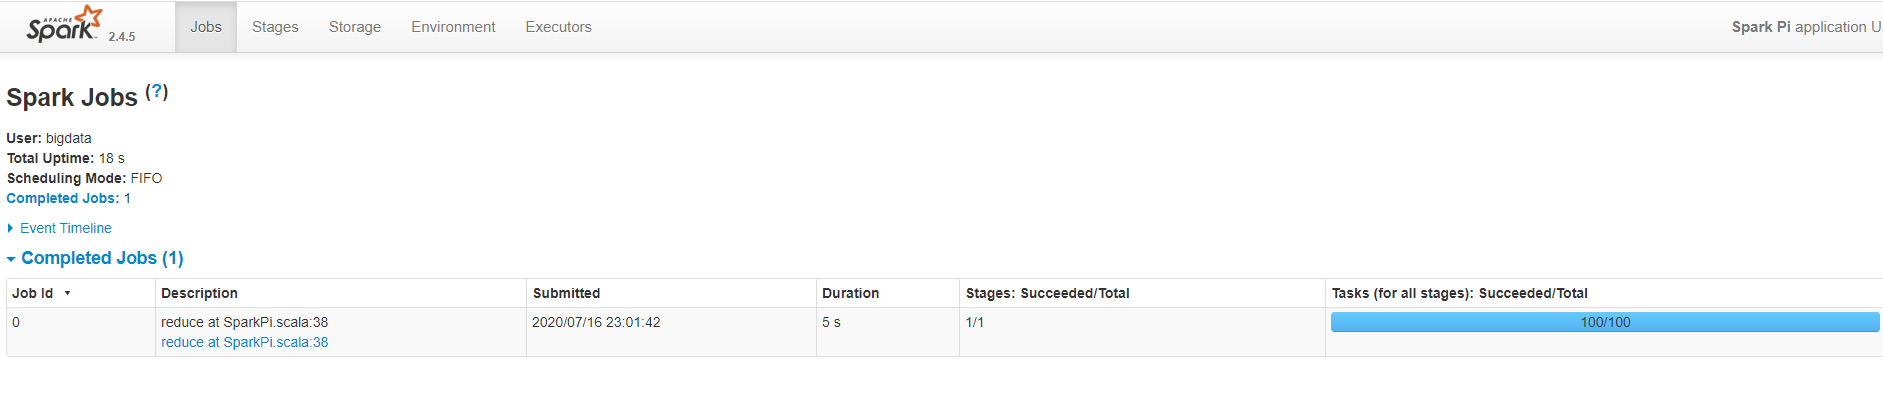
Task: Click the Event Timeline triangle arrow
Action: coord(10,228)
